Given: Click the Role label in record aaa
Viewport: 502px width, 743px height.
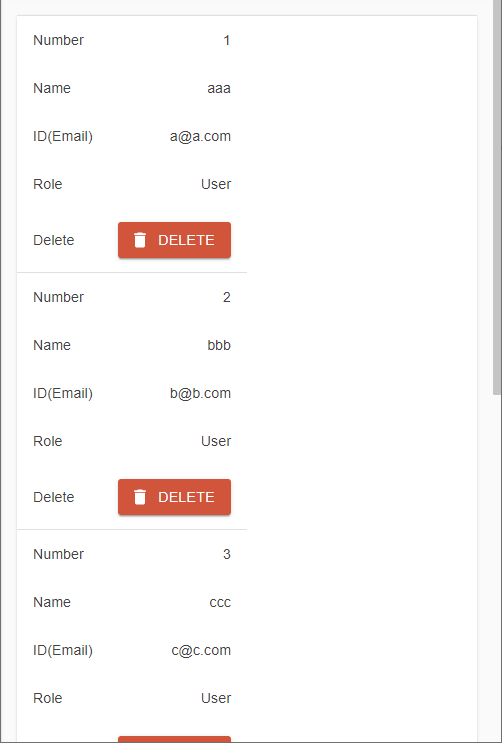Looking at the screenshot, I should click(x=47, y=184).
